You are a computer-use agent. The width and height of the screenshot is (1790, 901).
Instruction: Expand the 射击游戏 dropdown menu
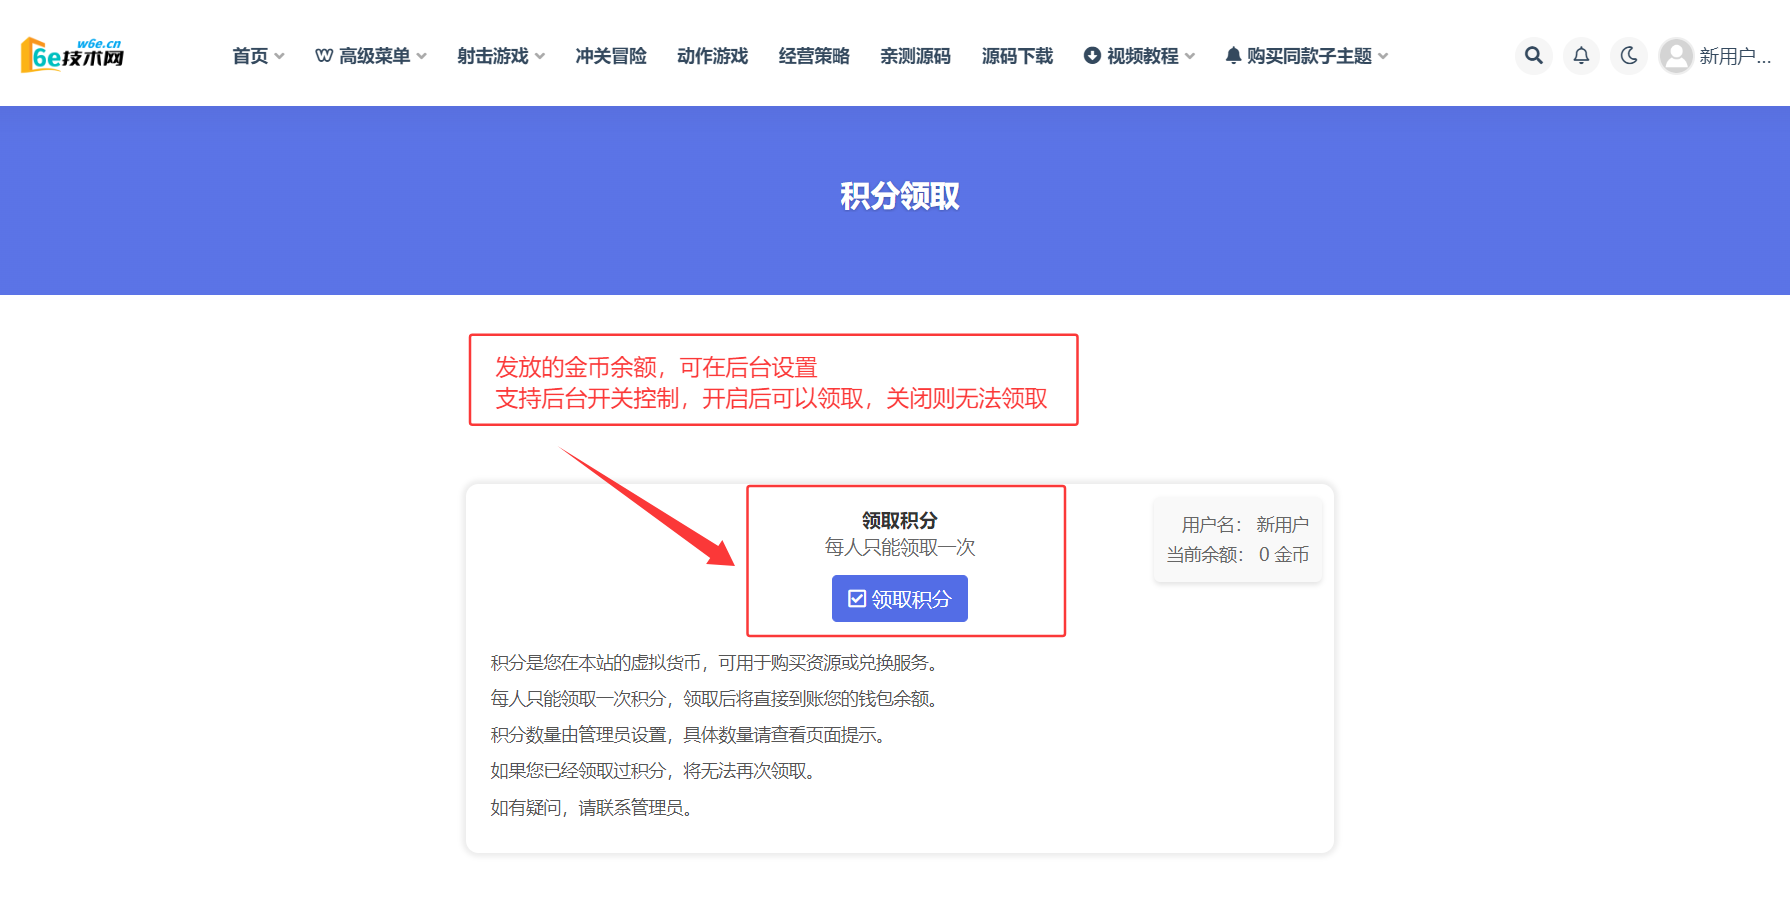click(x=501, y=56)
